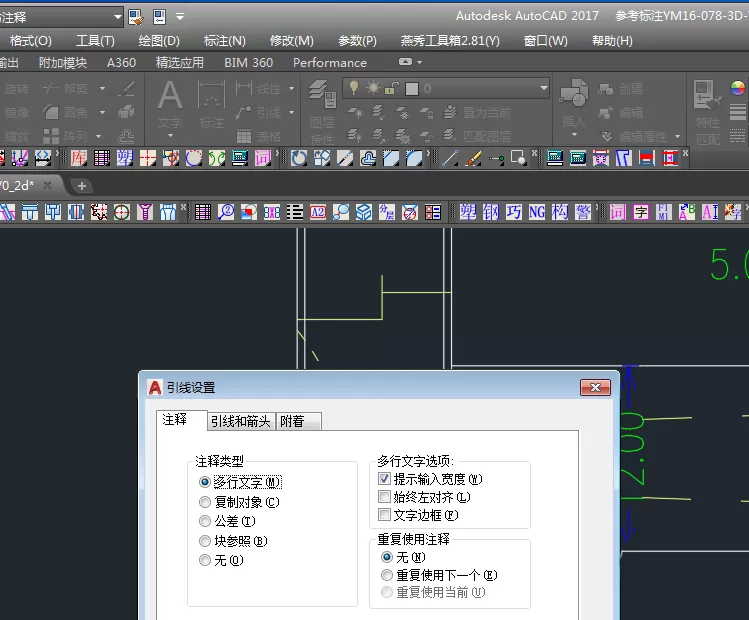
Task: Click the NG toolbar icon
Action: coord(537,212)
